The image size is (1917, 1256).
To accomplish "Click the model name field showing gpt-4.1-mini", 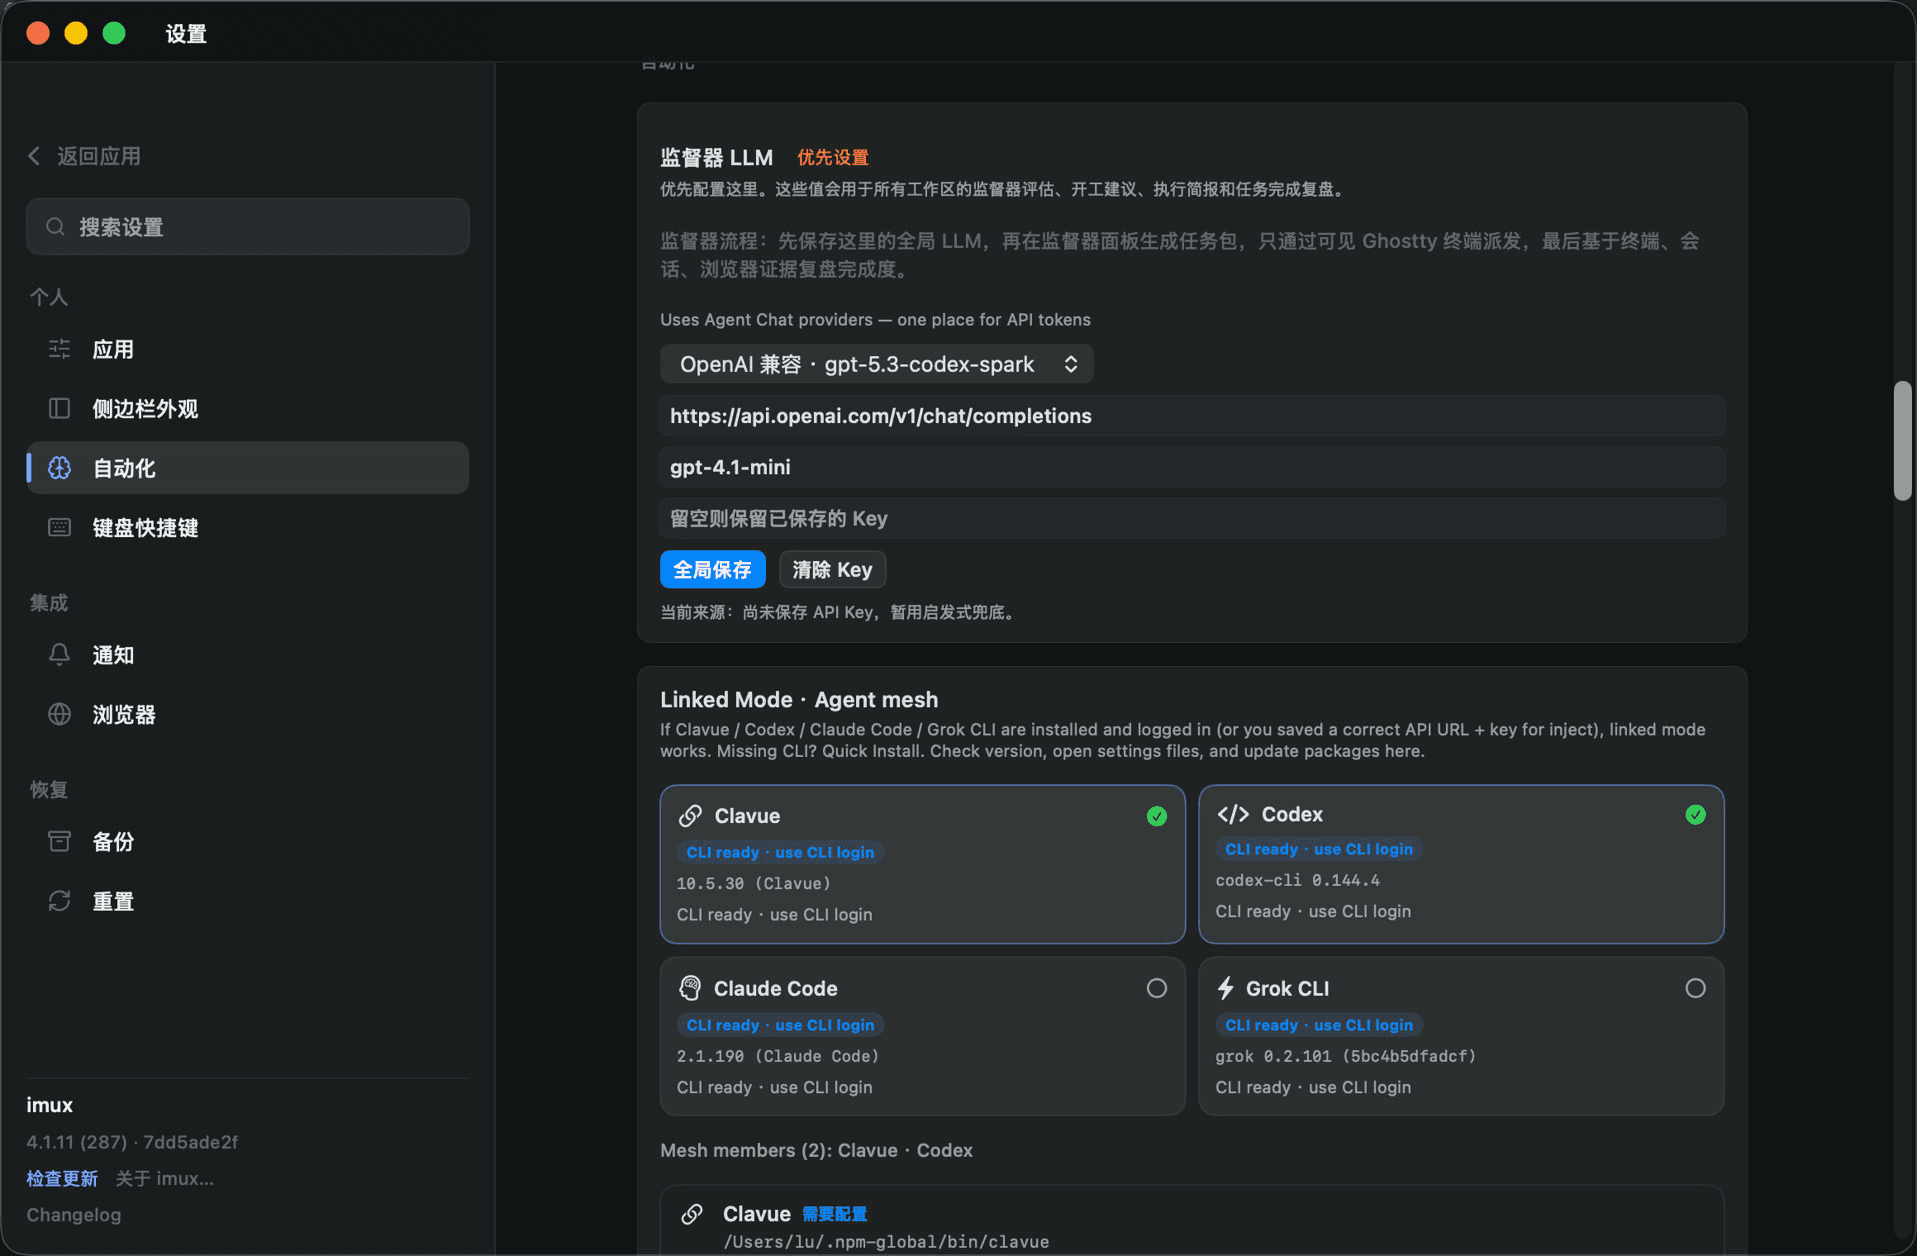I will pos(1192,467).
